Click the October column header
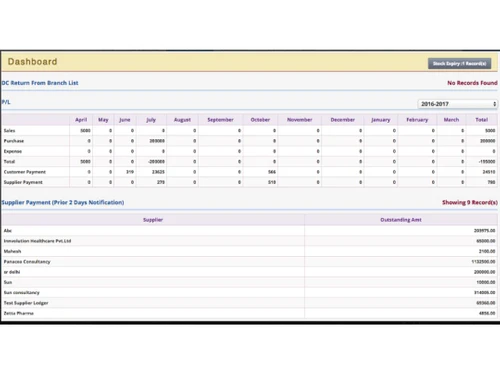500x375 pixels. coord(260,120)
